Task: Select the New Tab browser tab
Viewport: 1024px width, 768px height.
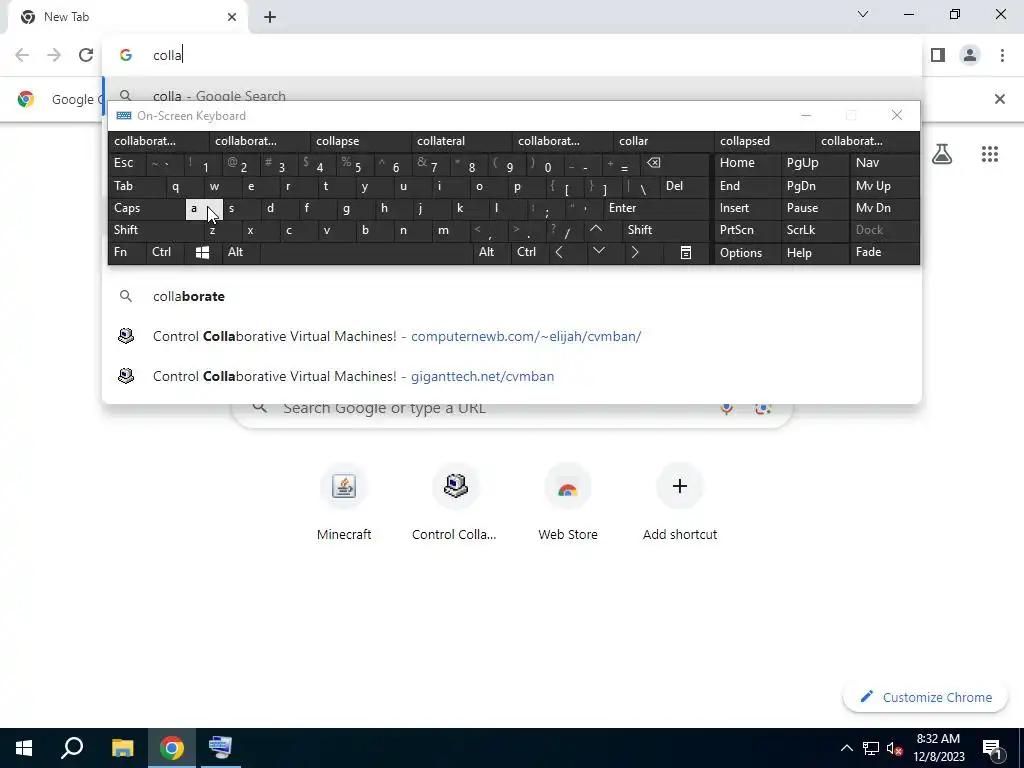Action: click(127, 17)
